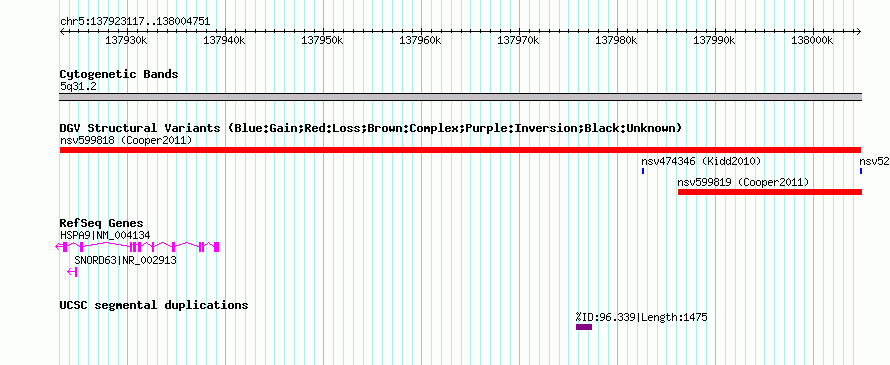
Task: Click the 137940k ruler tick label
Action: coord(224,40)
